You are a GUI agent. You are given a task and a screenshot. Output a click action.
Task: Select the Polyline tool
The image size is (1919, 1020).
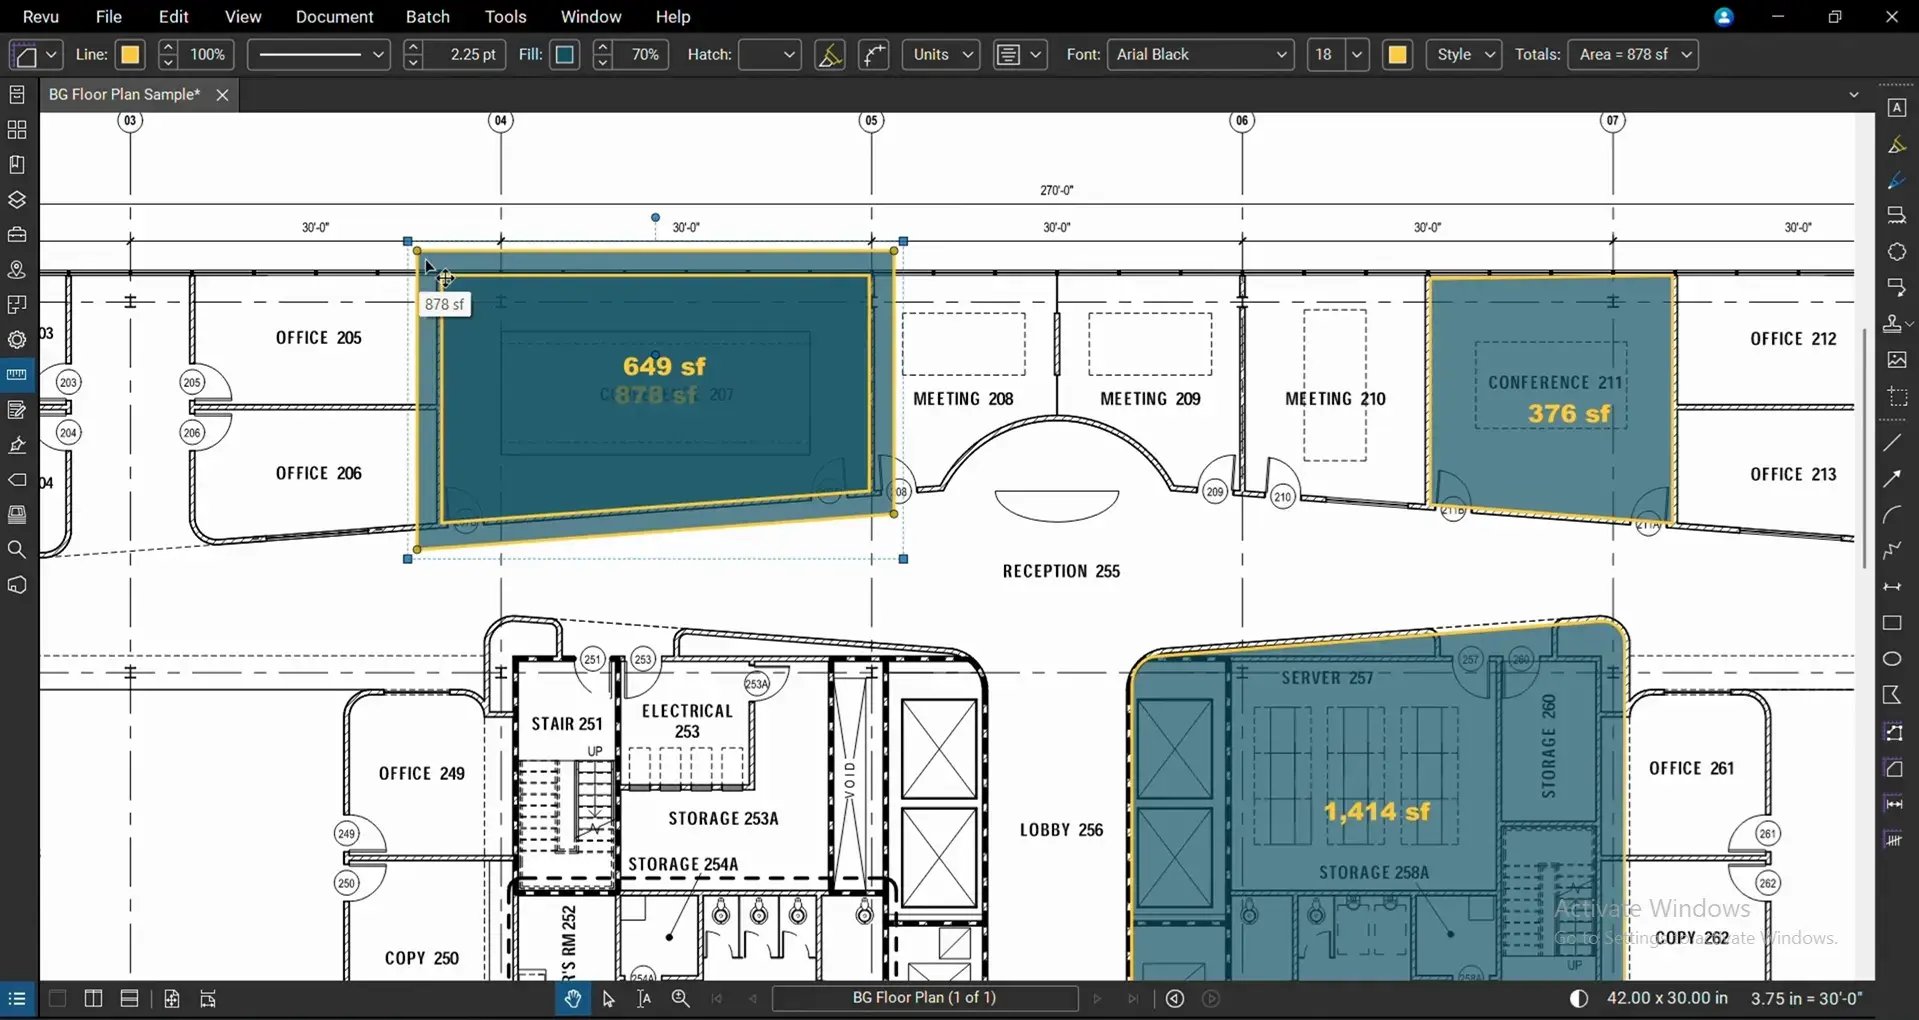click(x=1892, y=551)
